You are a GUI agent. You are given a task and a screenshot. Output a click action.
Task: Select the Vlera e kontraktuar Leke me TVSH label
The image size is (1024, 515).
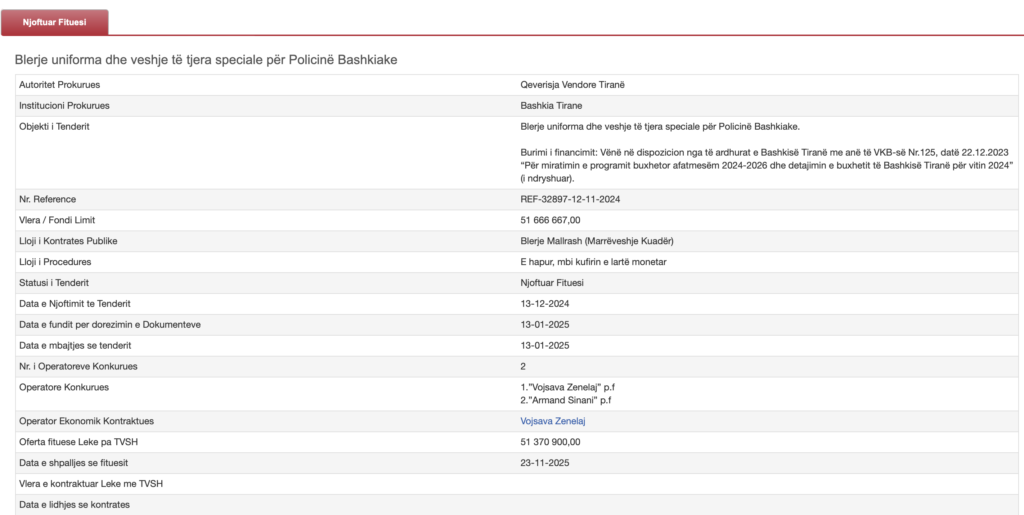tap(91, 484)
